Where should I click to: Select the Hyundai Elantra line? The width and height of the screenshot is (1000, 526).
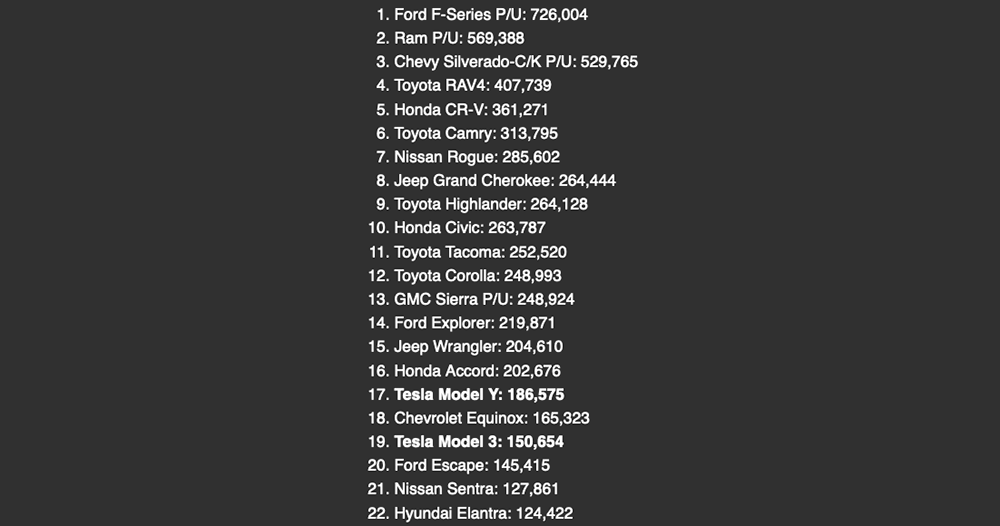coord(483,513)
